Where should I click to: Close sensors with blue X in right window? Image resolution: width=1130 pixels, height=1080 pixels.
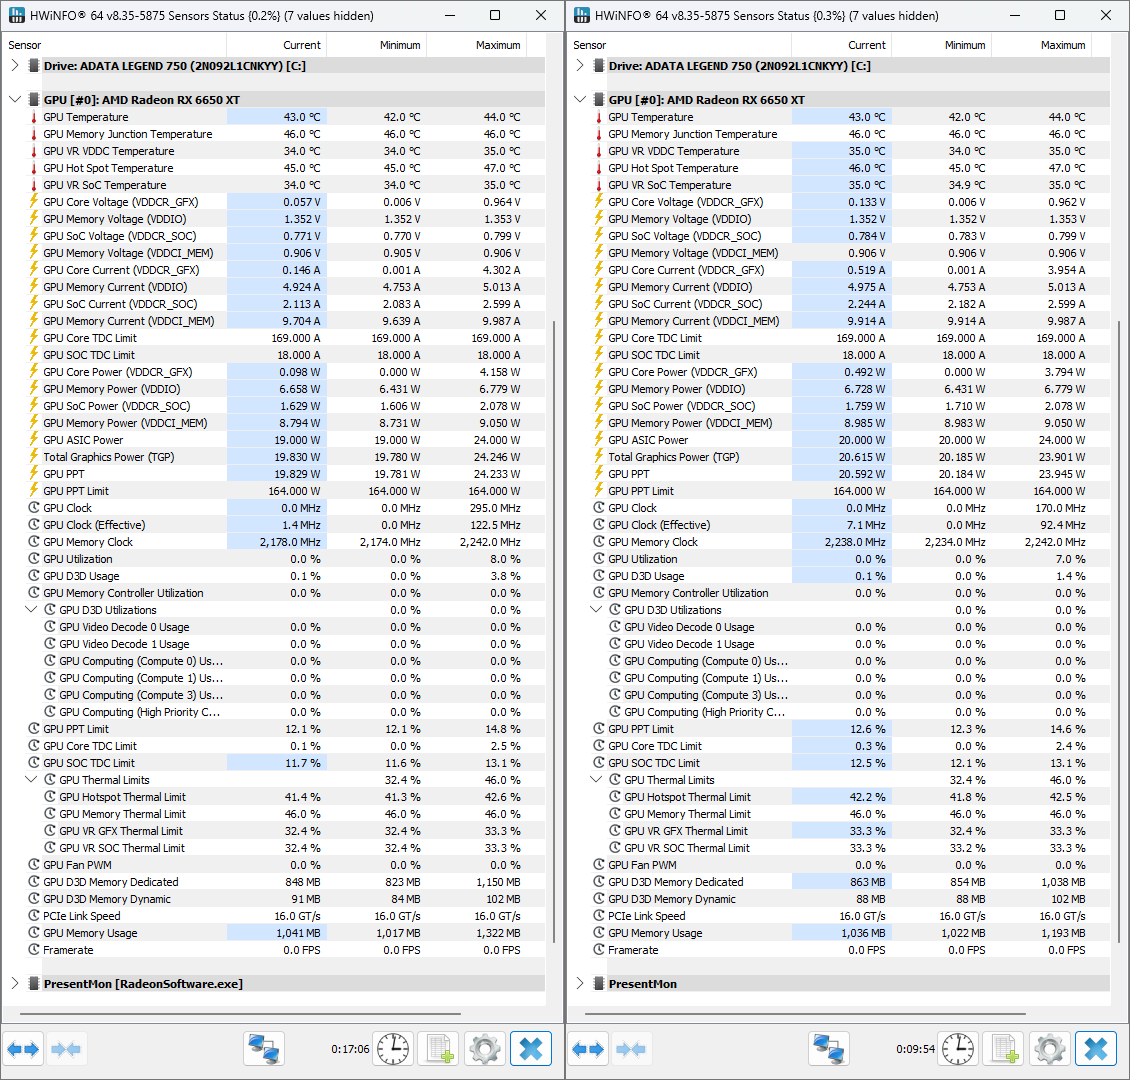pos(1096,1049)
